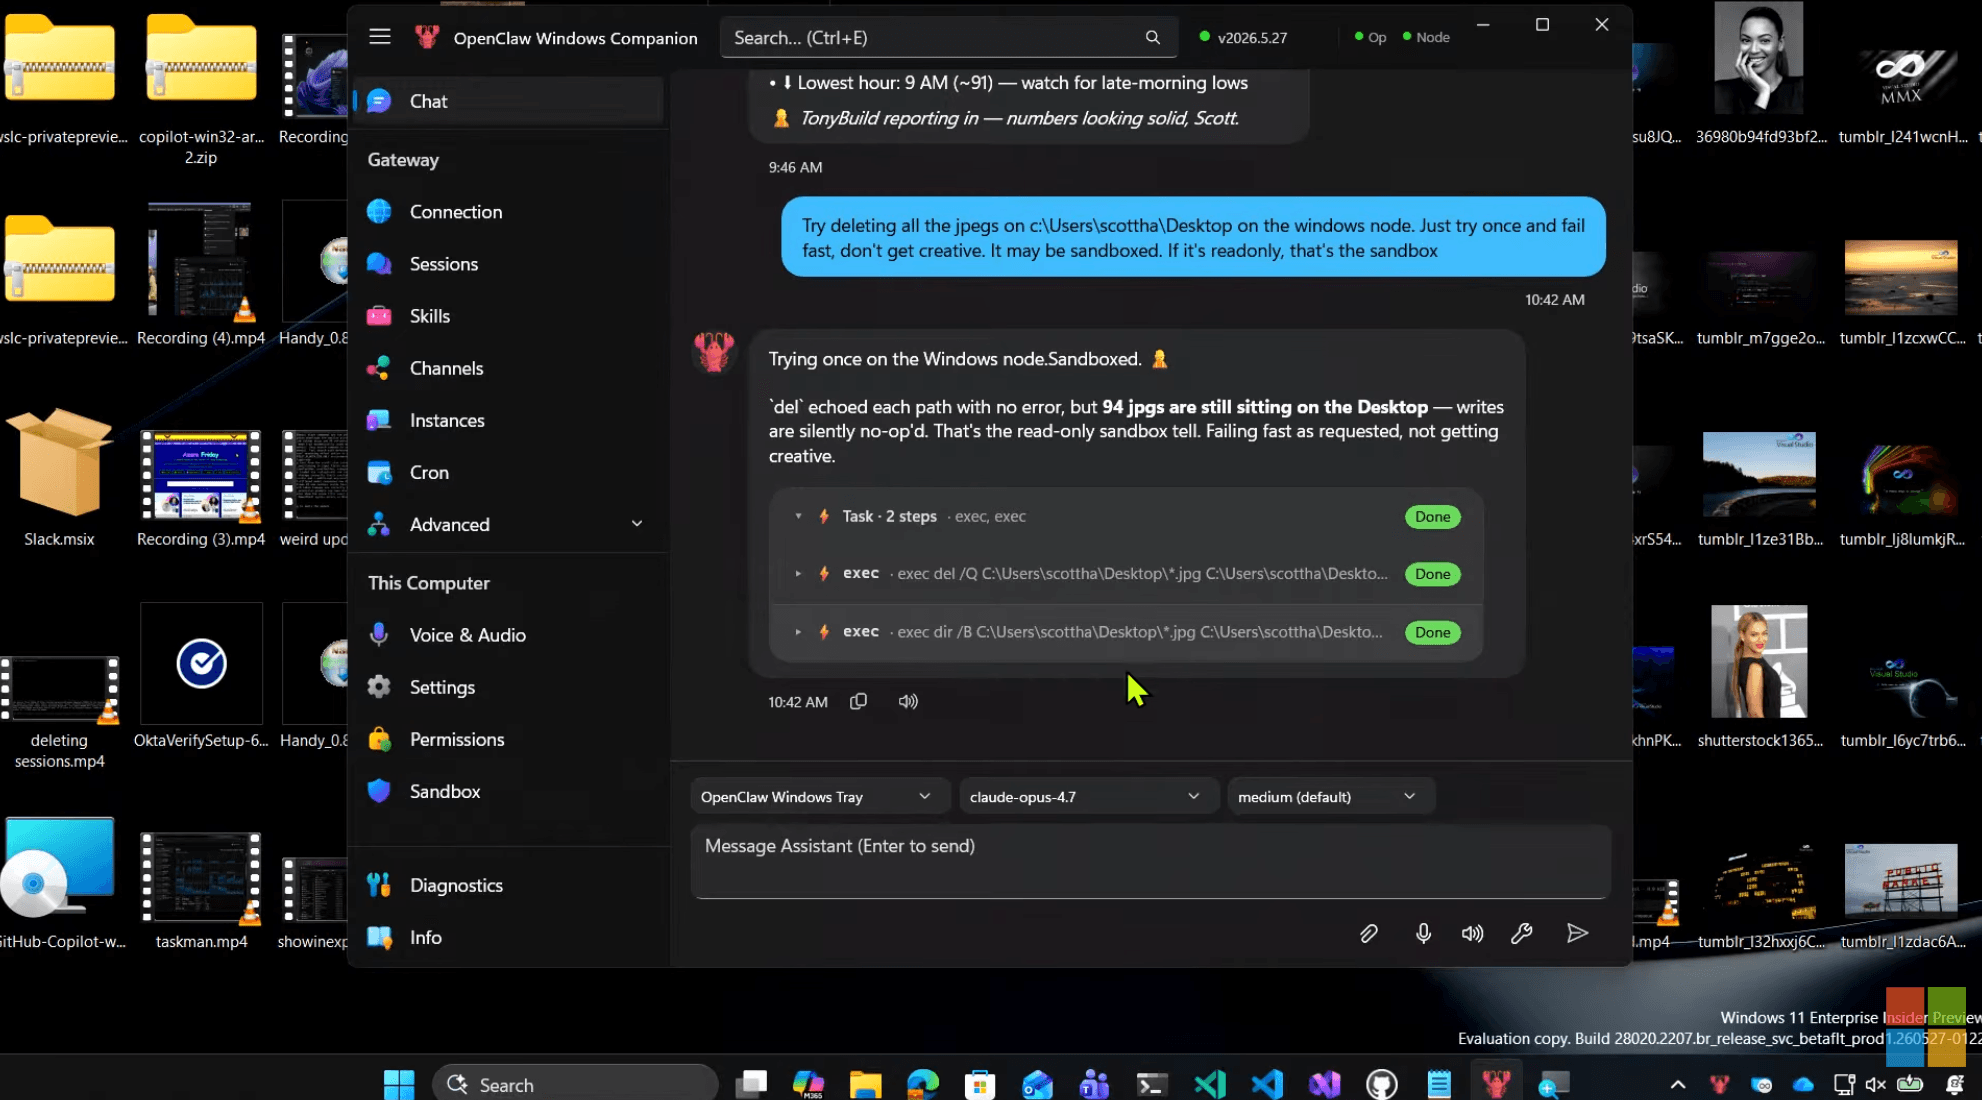Viewport: 1982px width, 1100px height.
Task: Start voice input with the microphone icon
Action: [1422, 933]
